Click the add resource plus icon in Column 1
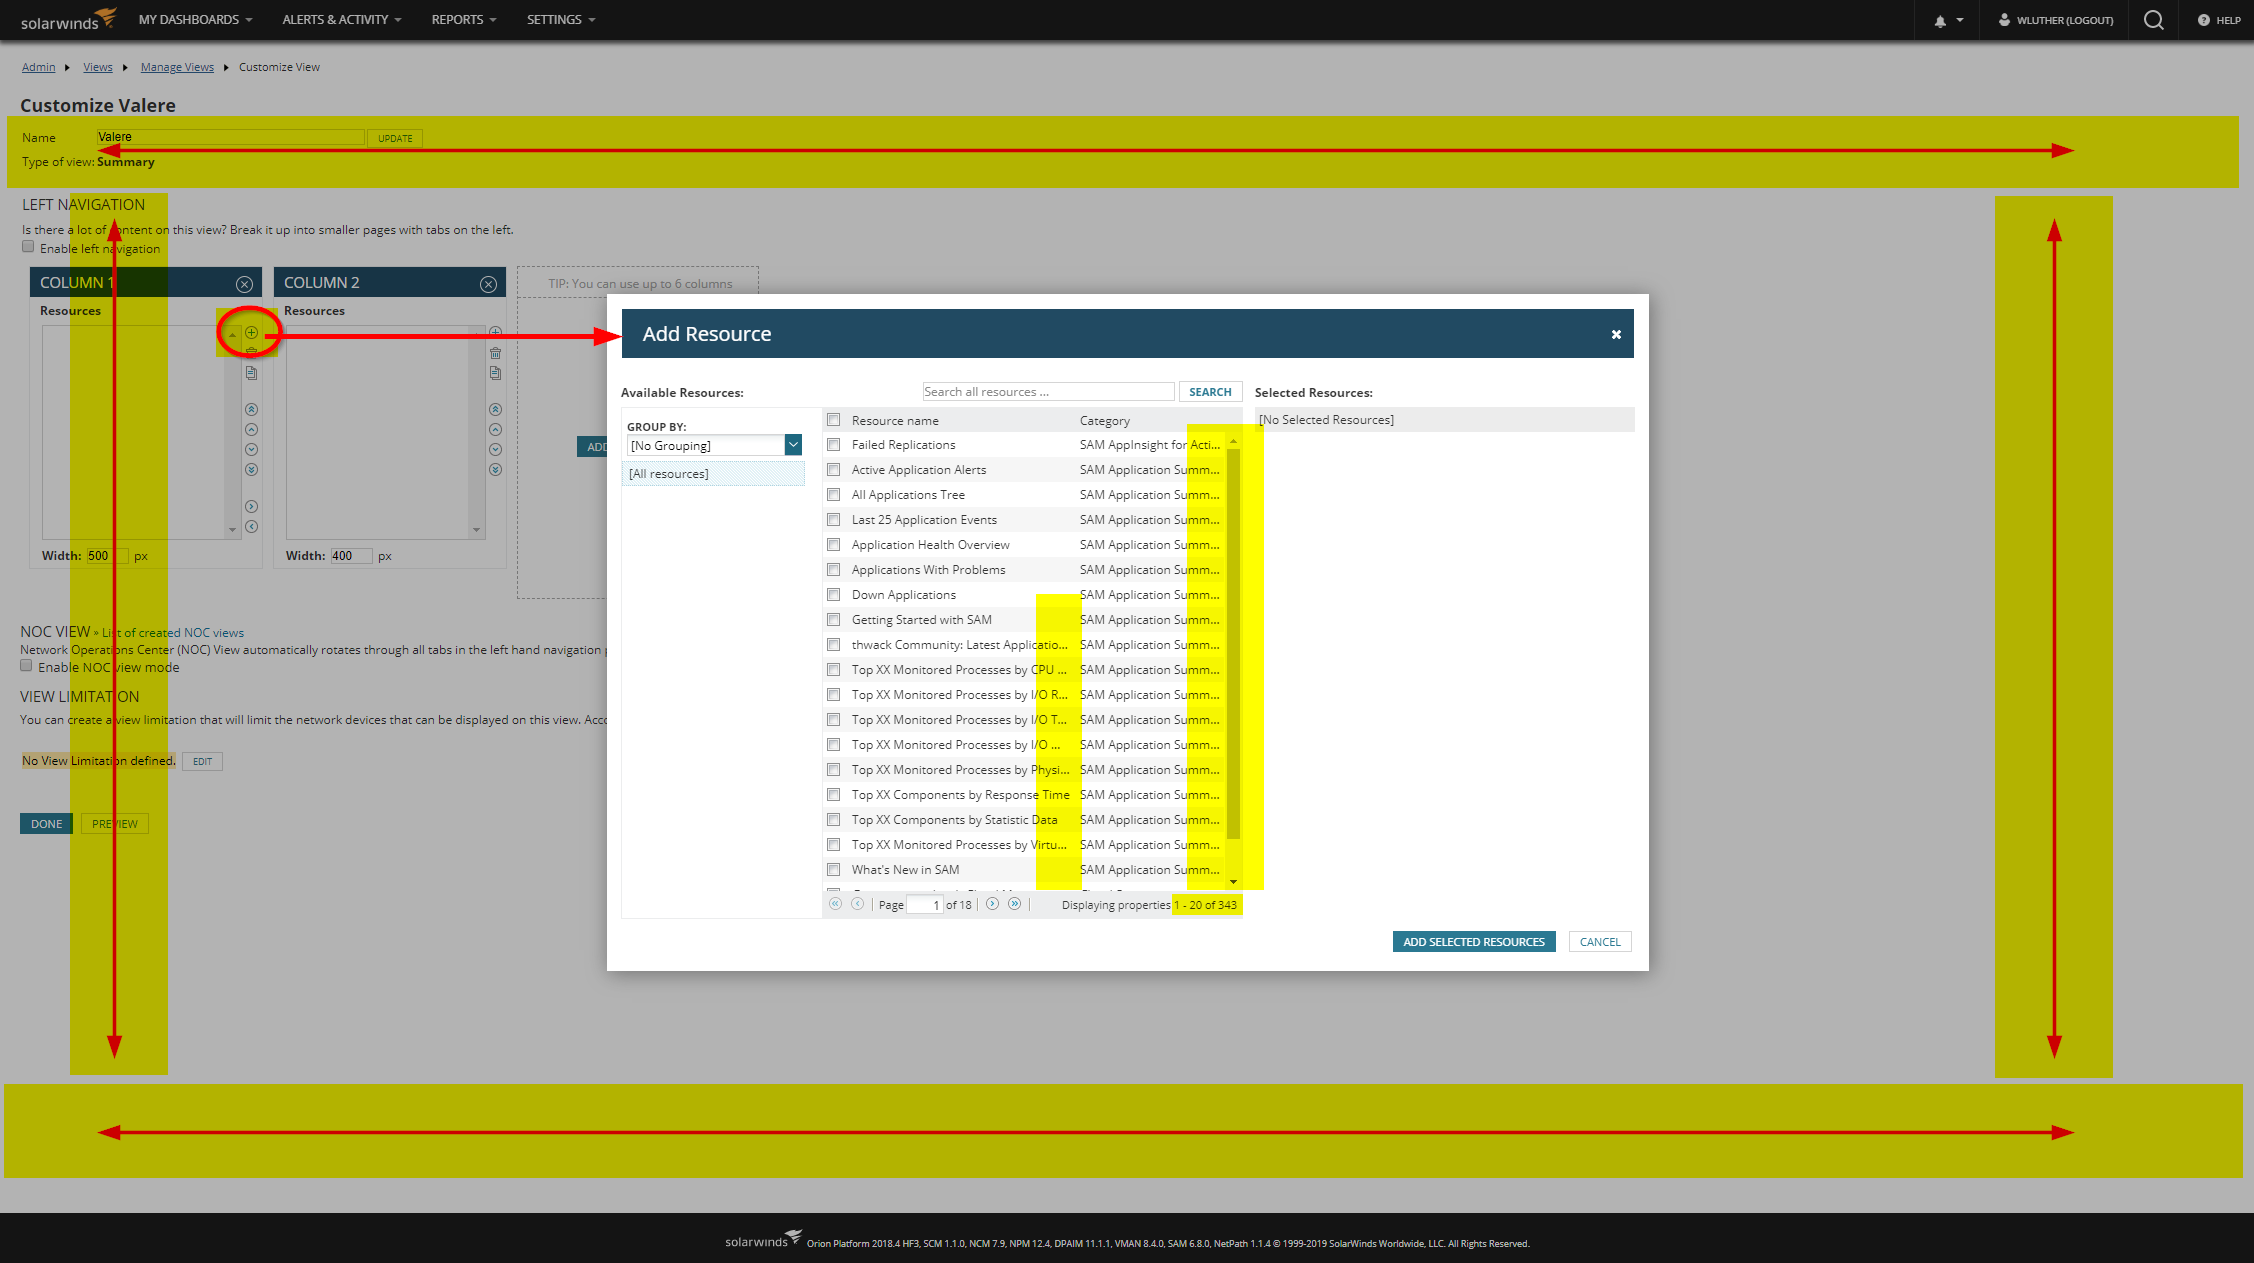 tap(252, 332)
